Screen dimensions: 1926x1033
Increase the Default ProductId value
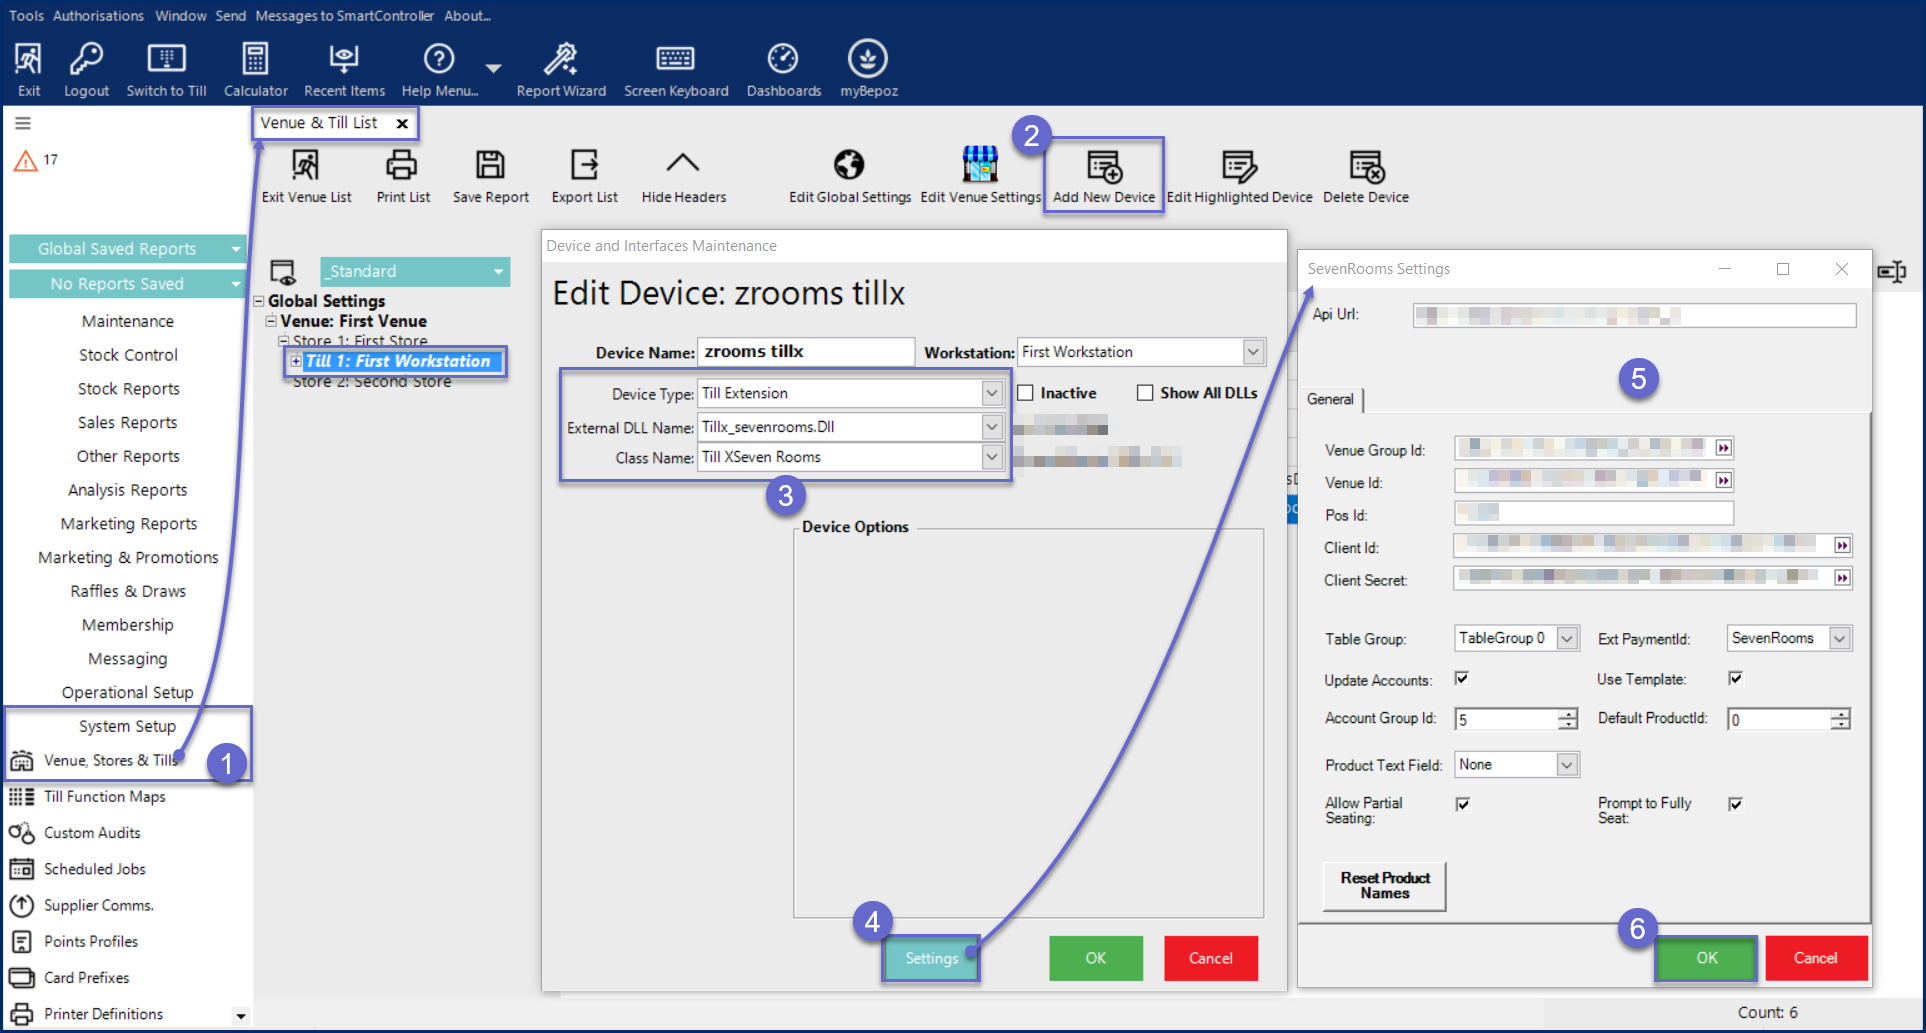click(1840, 713)
